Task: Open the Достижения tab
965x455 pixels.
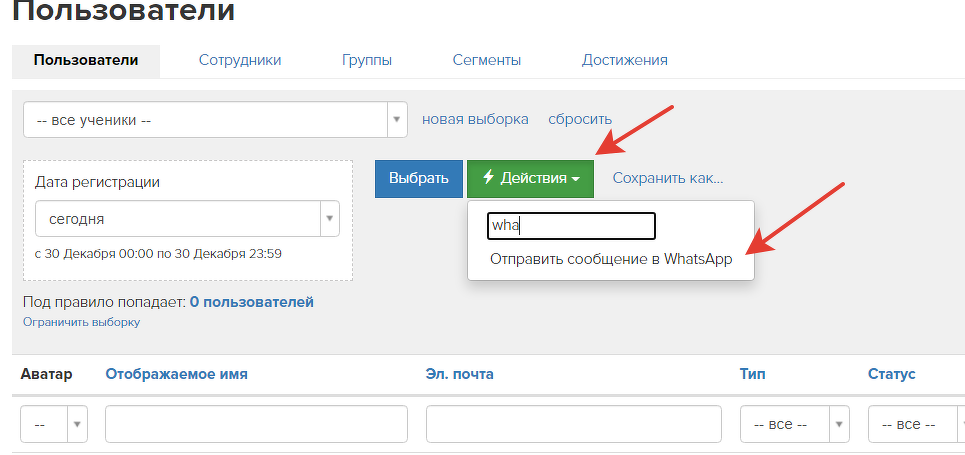Action: point(624,60)
